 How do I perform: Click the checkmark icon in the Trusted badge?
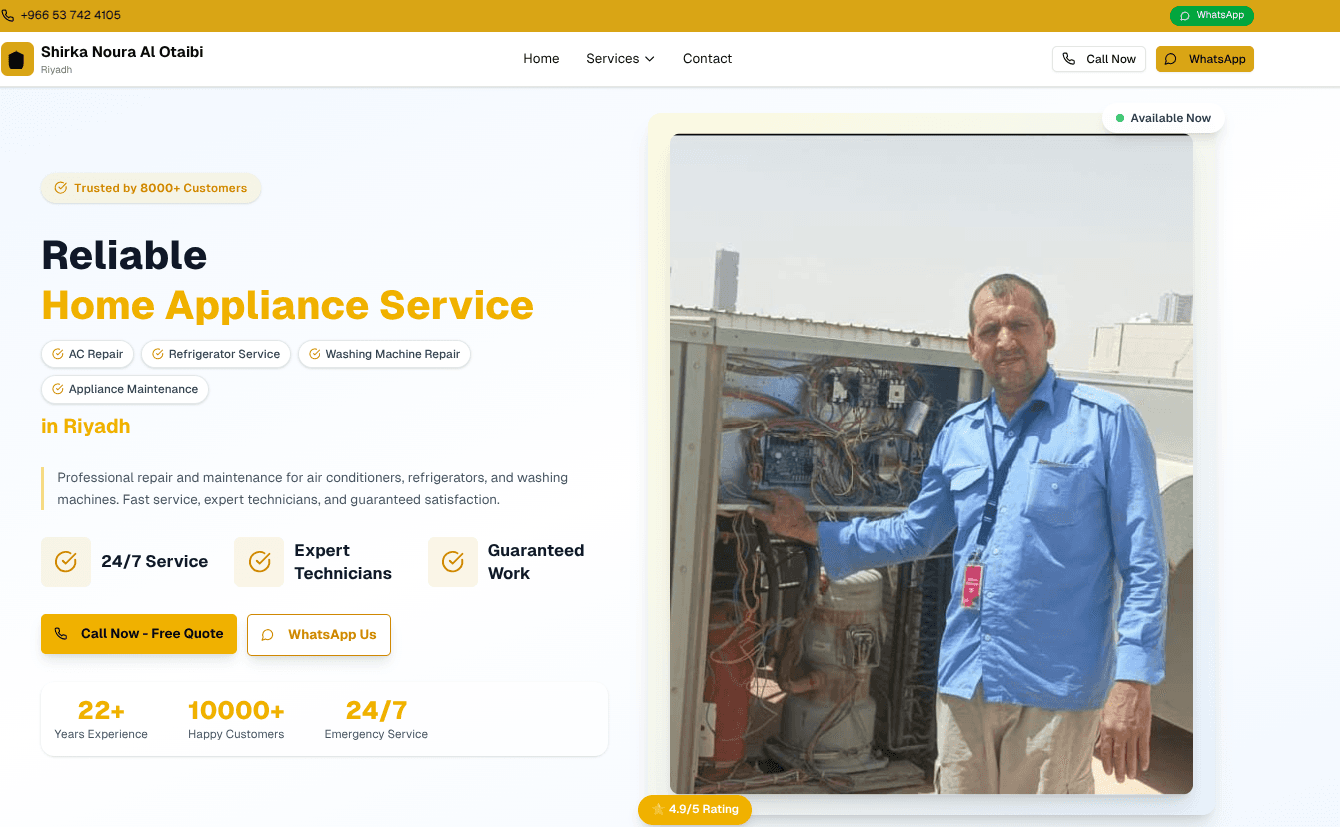[x=59, y=188]
